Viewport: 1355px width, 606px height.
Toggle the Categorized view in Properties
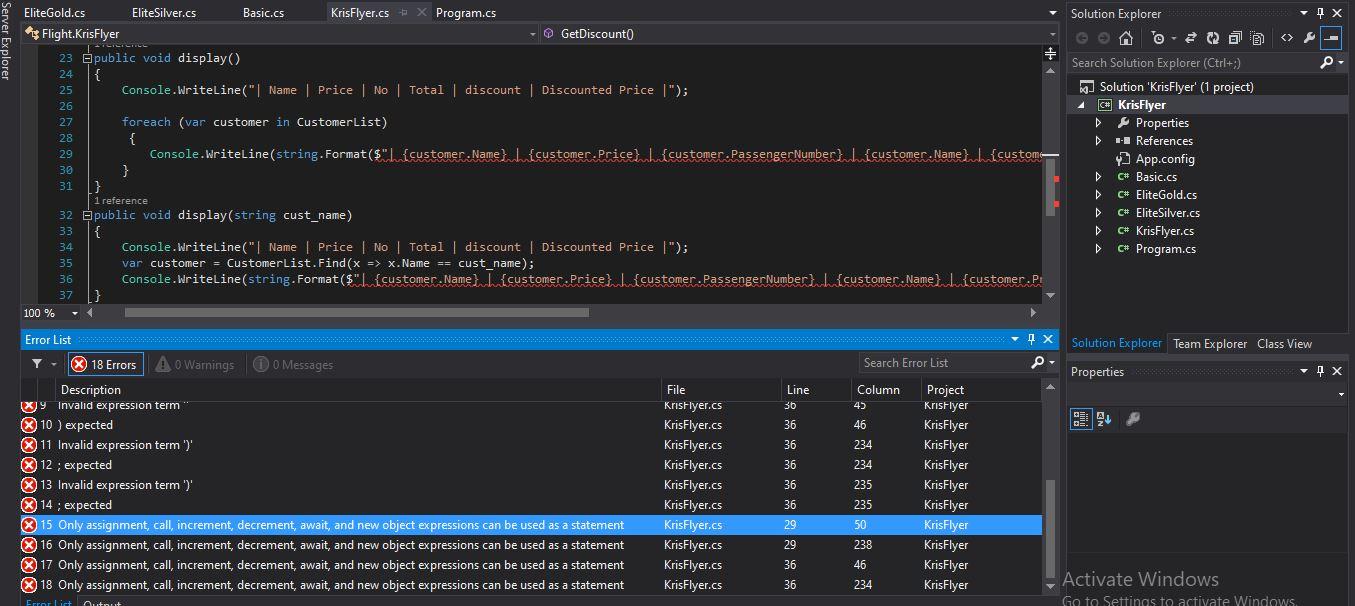(x=1081, y=419)
